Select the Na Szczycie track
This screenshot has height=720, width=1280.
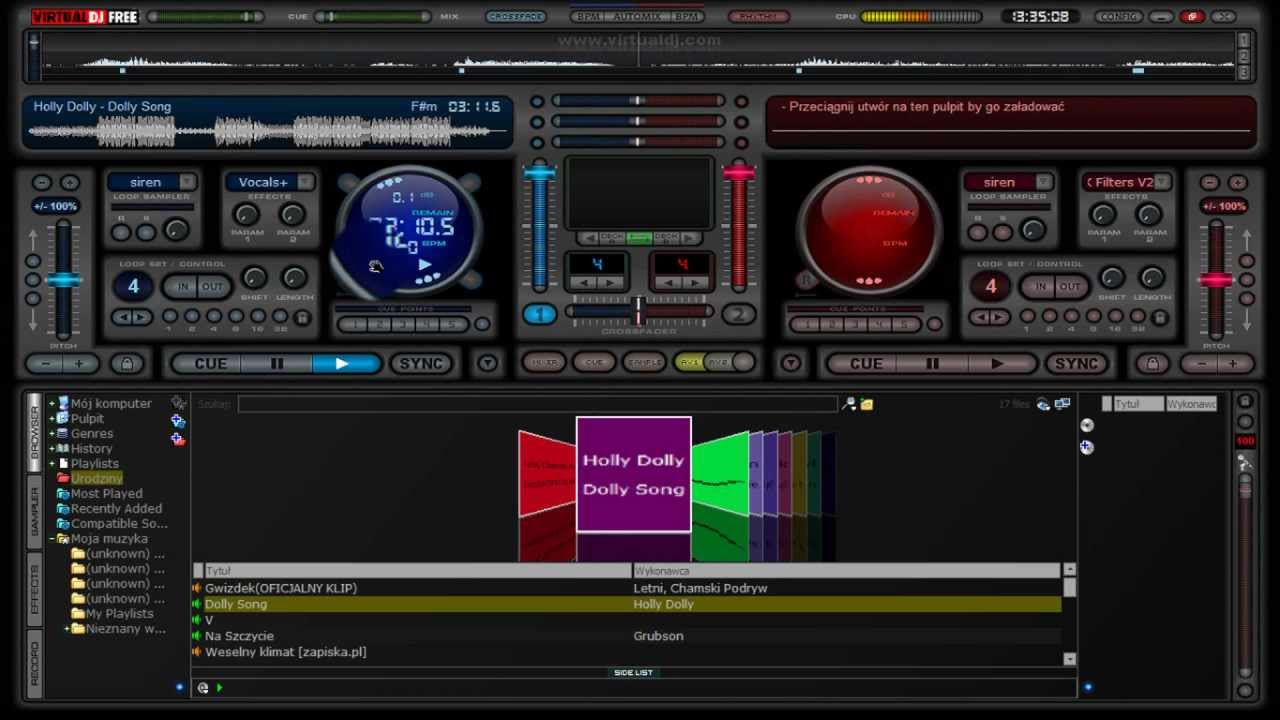(x=626, y=636)
